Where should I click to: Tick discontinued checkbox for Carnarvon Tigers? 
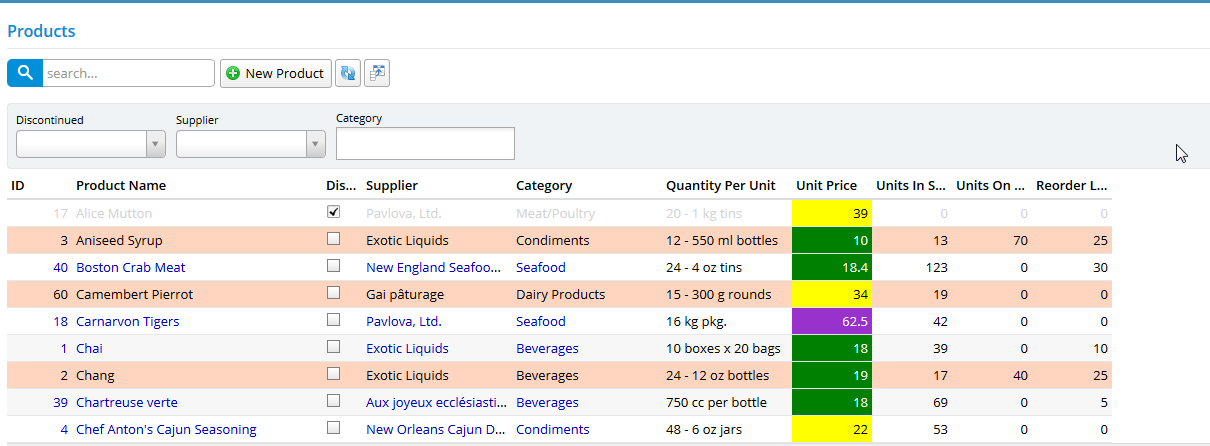coord(334,320)
